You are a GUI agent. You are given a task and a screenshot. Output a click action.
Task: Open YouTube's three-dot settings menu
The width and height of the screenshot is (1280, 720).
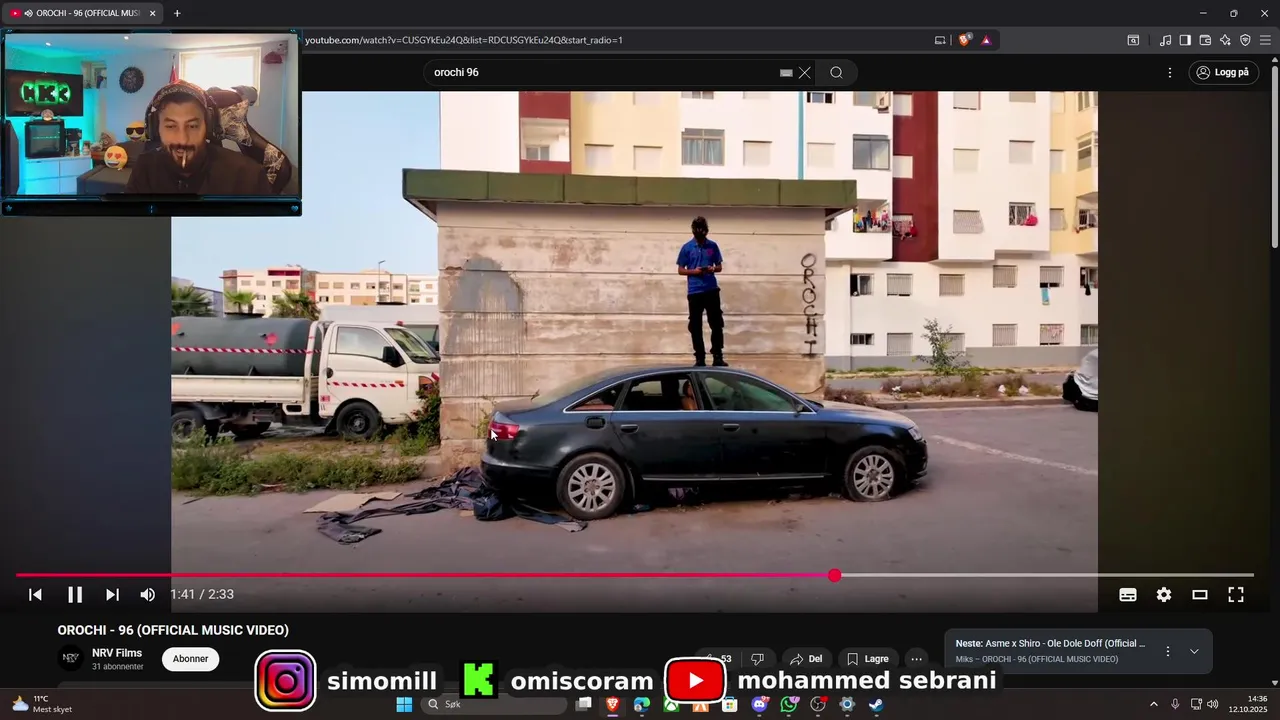pyautogui.click(x=1170, y=72)
